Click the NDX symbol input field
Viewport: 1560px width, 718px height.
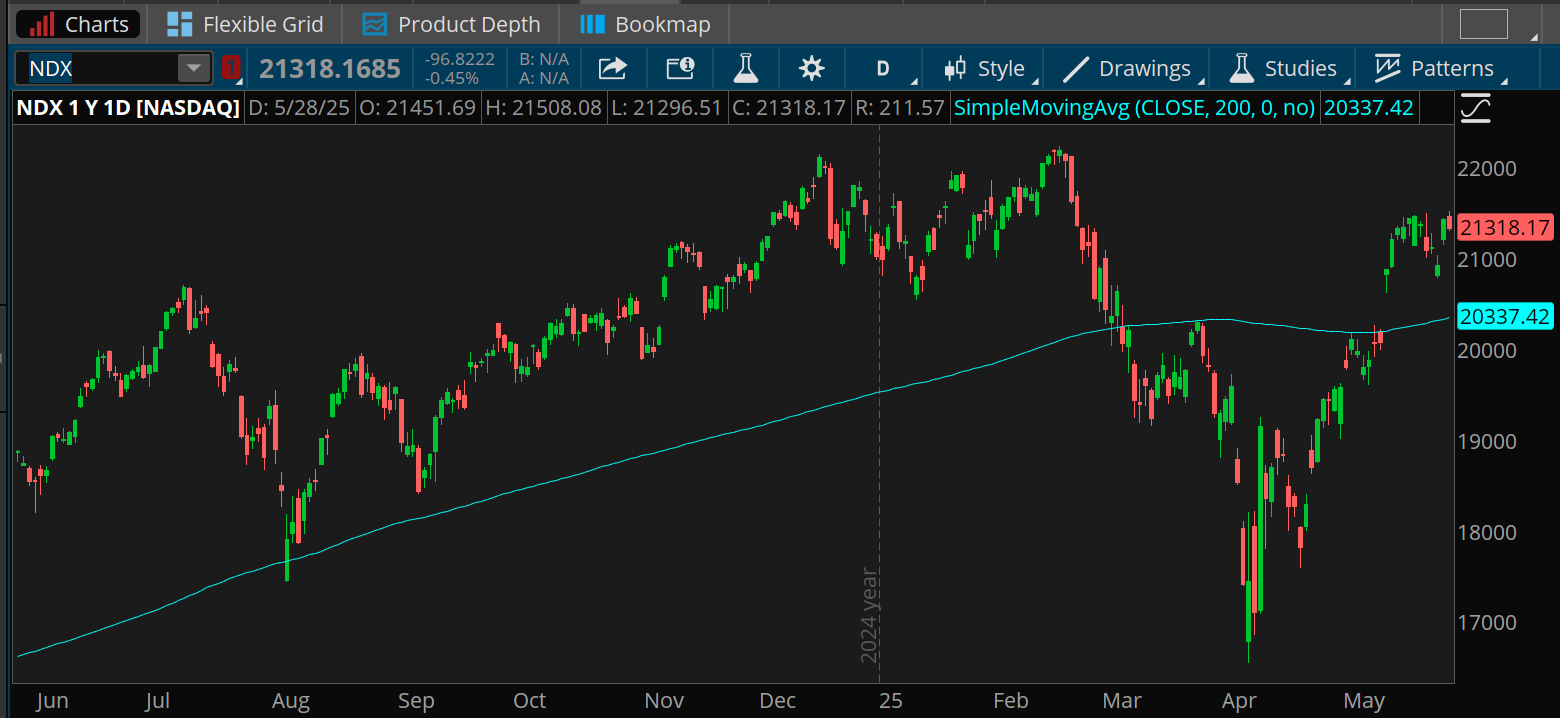point(96,68)
